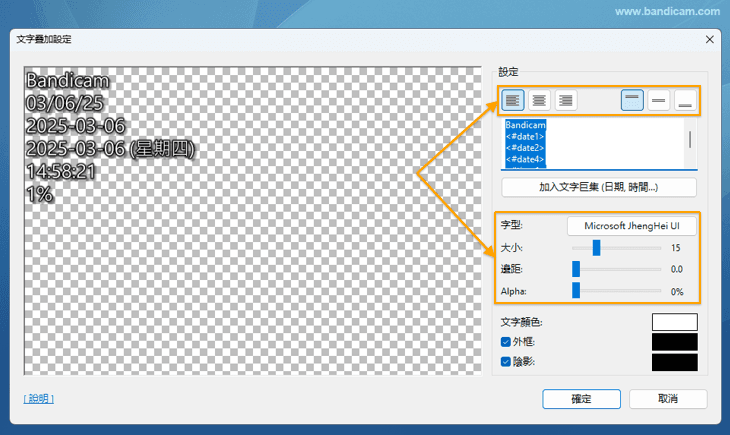Open the Microsoft JhengHei UI font picker
This screenshot has width=730, height=435.
(x=632, y=226)
